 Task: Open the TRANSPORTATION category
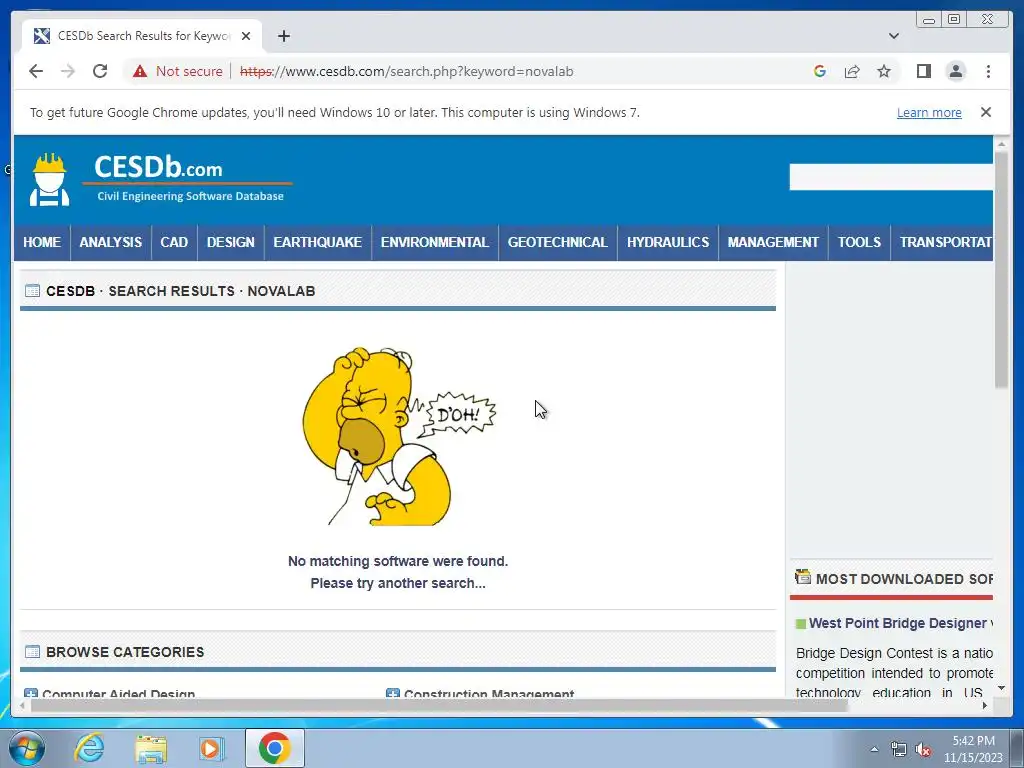tap(942, 242)
